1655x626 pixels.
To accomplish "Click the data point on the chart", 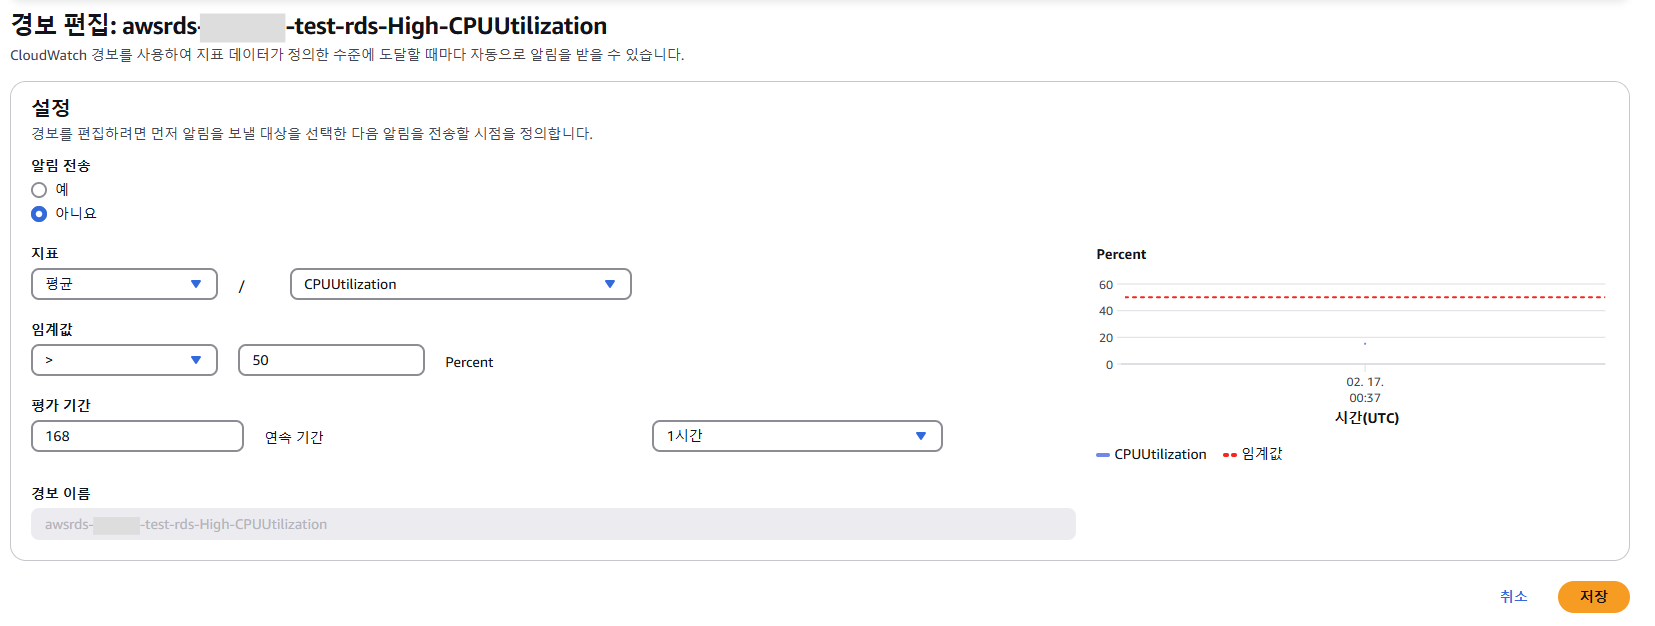I will pos(1365,344).
